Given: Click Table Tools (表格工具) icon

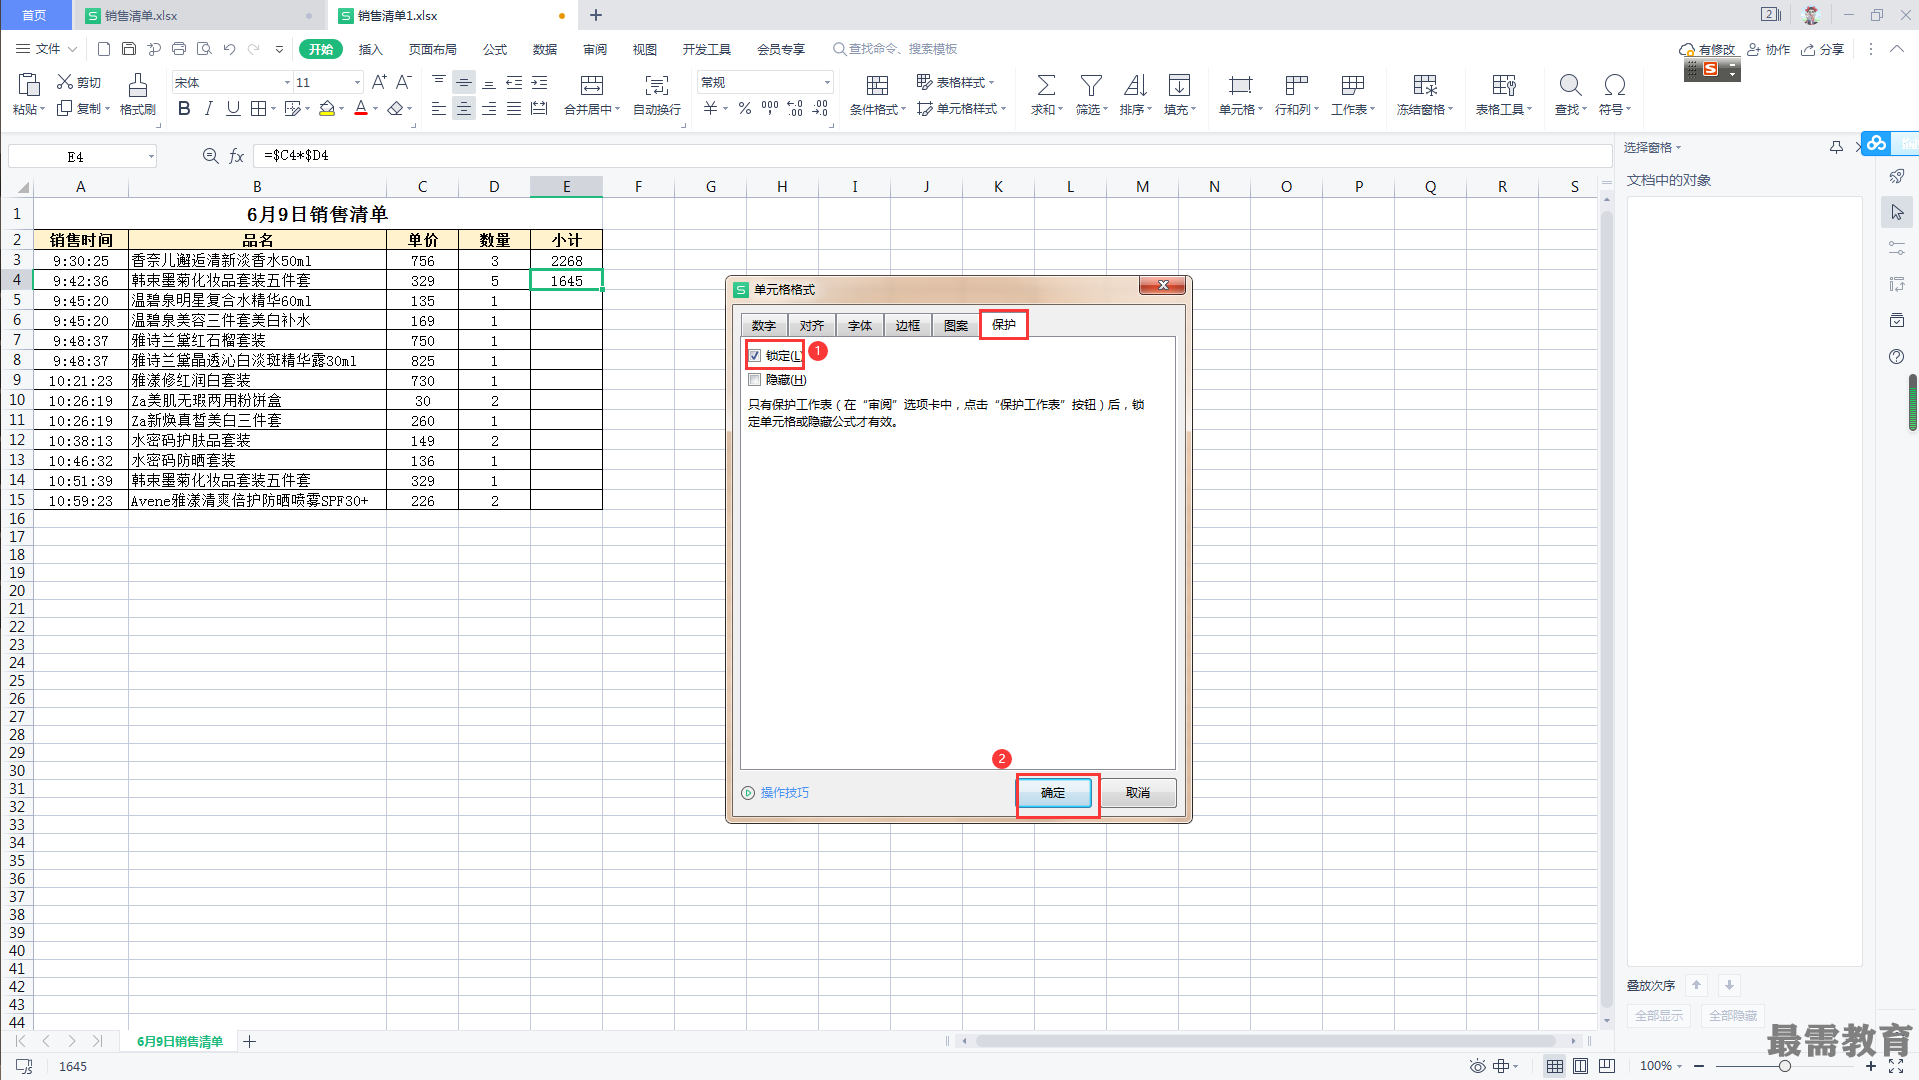Looking at the screenshot, I should click(1503, 84).
